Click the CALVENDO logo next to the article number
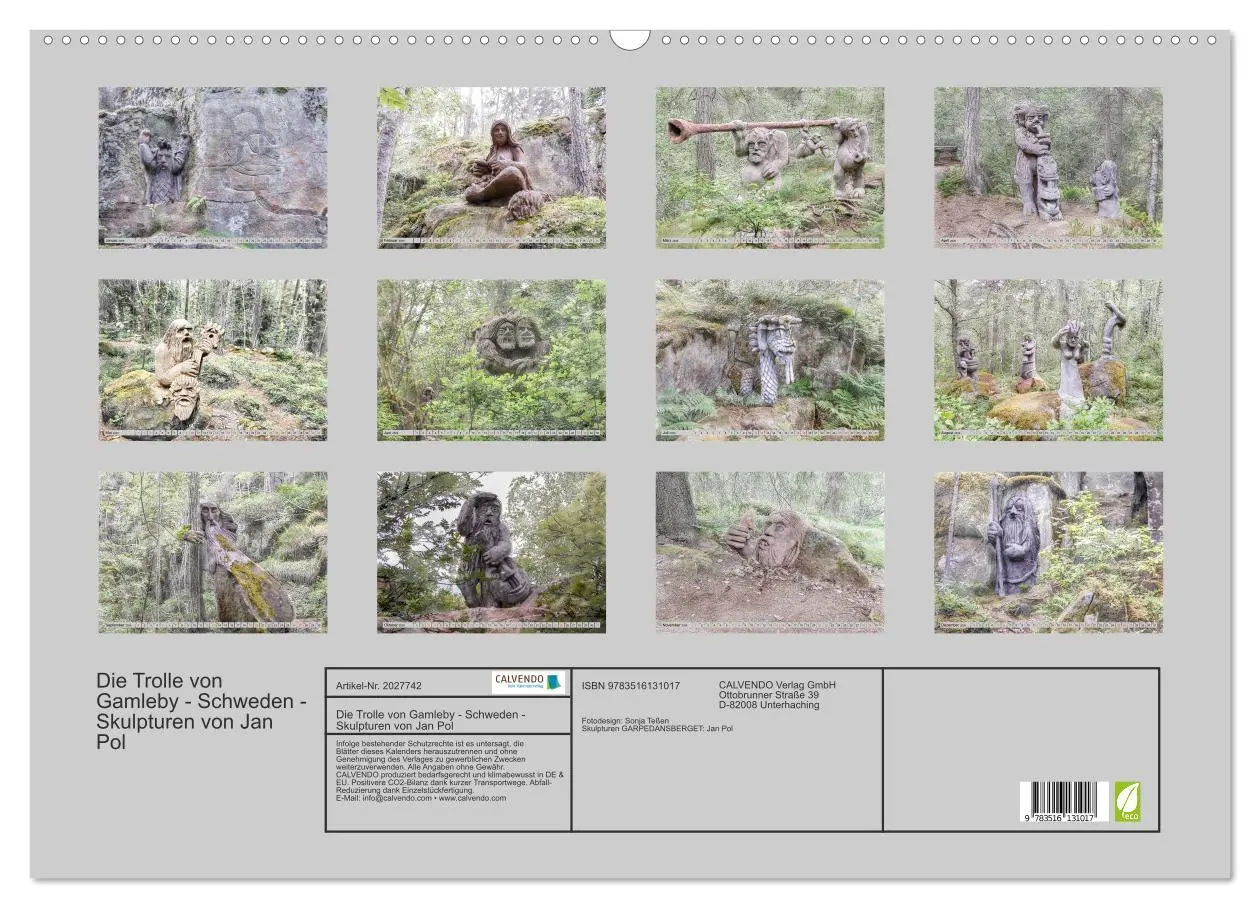This screenshot has height=908, width=1260. 528,683
